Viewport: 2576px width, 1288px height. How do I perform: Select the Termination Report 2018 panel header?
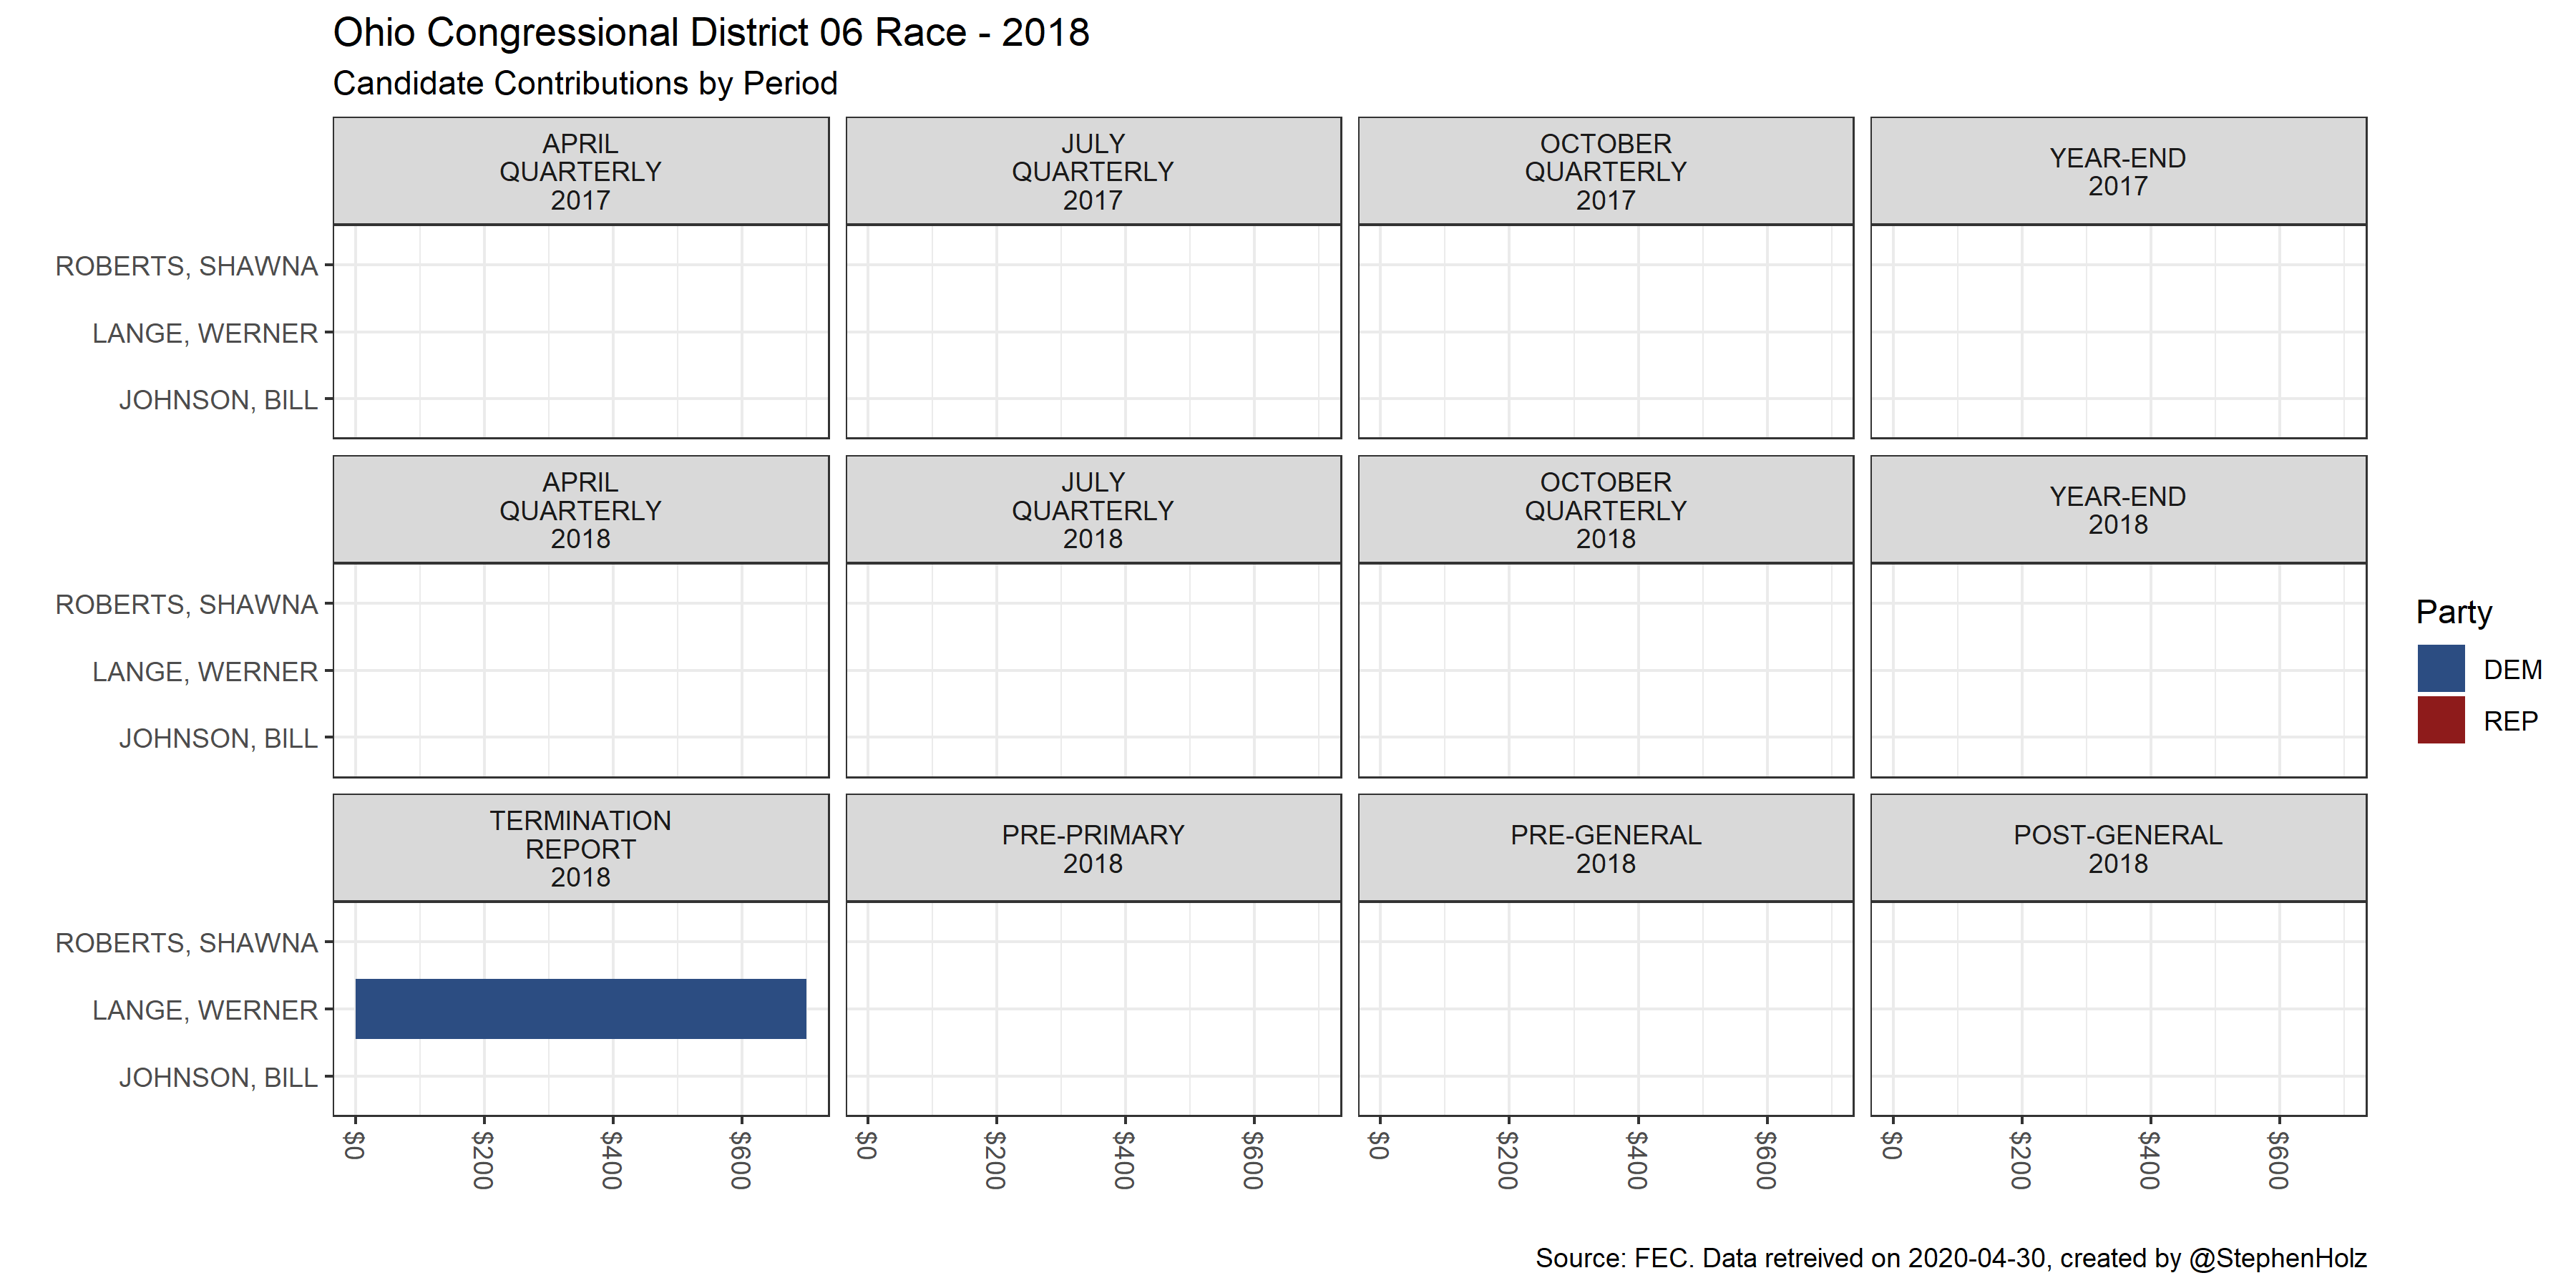[580, 848]
